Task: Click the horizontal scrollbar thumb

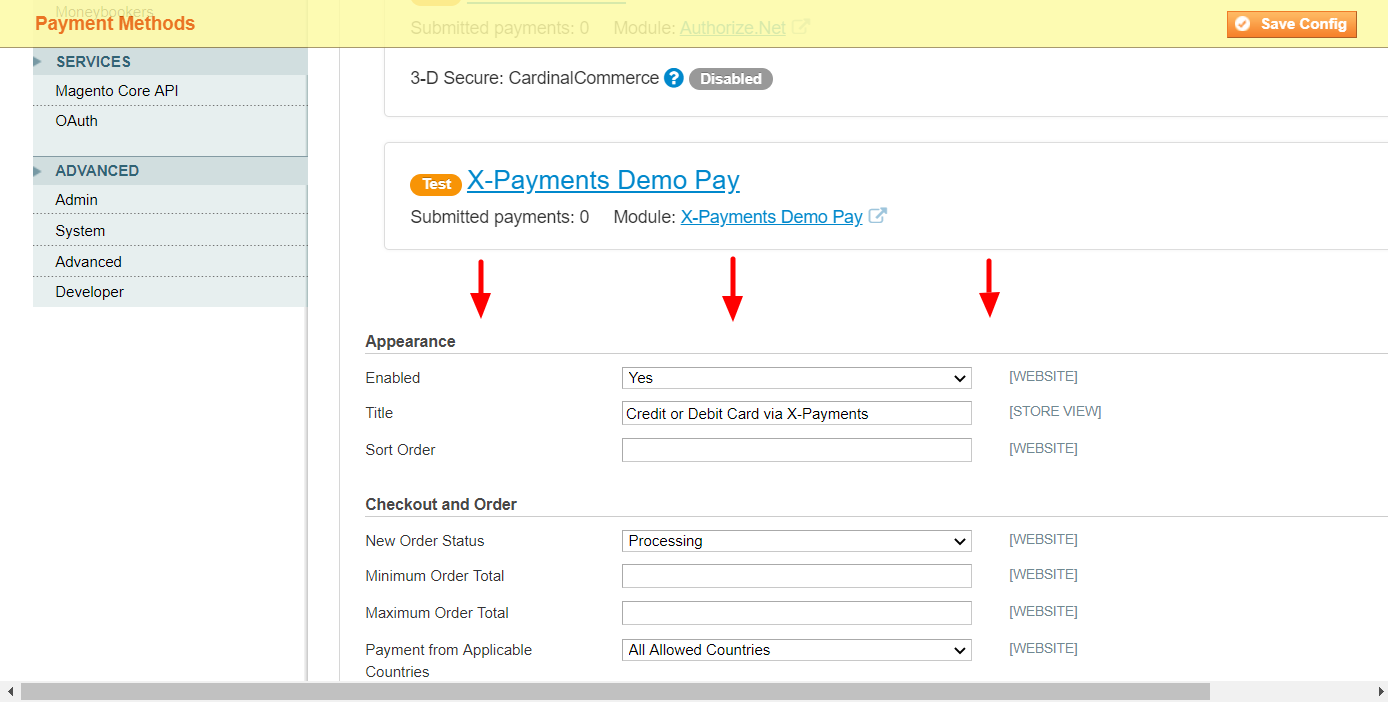Action: click(x=615, y=692)
